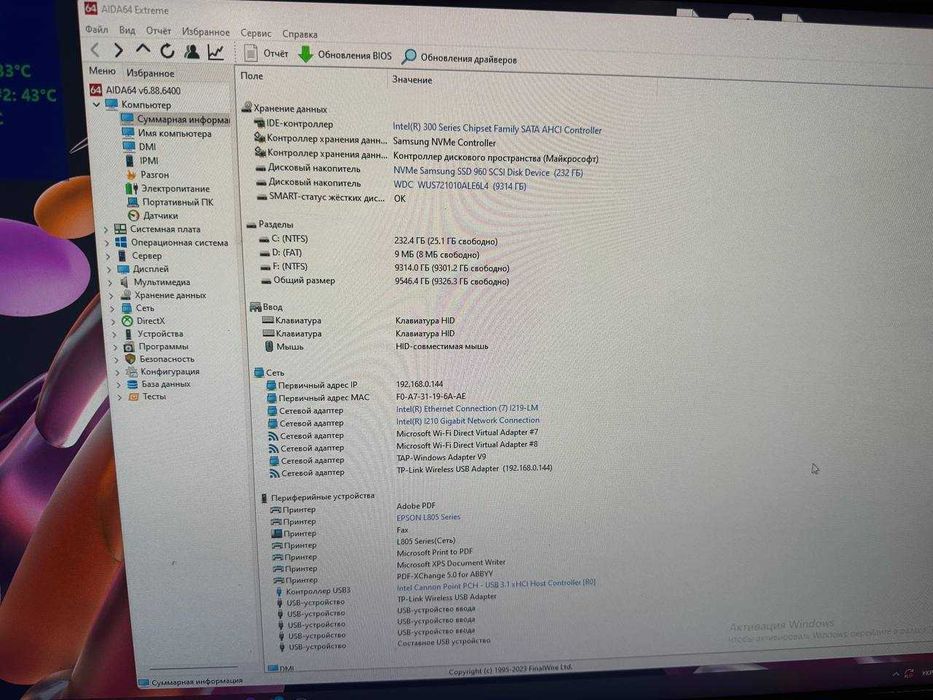This screenshot has height=700, width=933.
Task: Open the Сервис menu
Action: [x=256, y=33]
